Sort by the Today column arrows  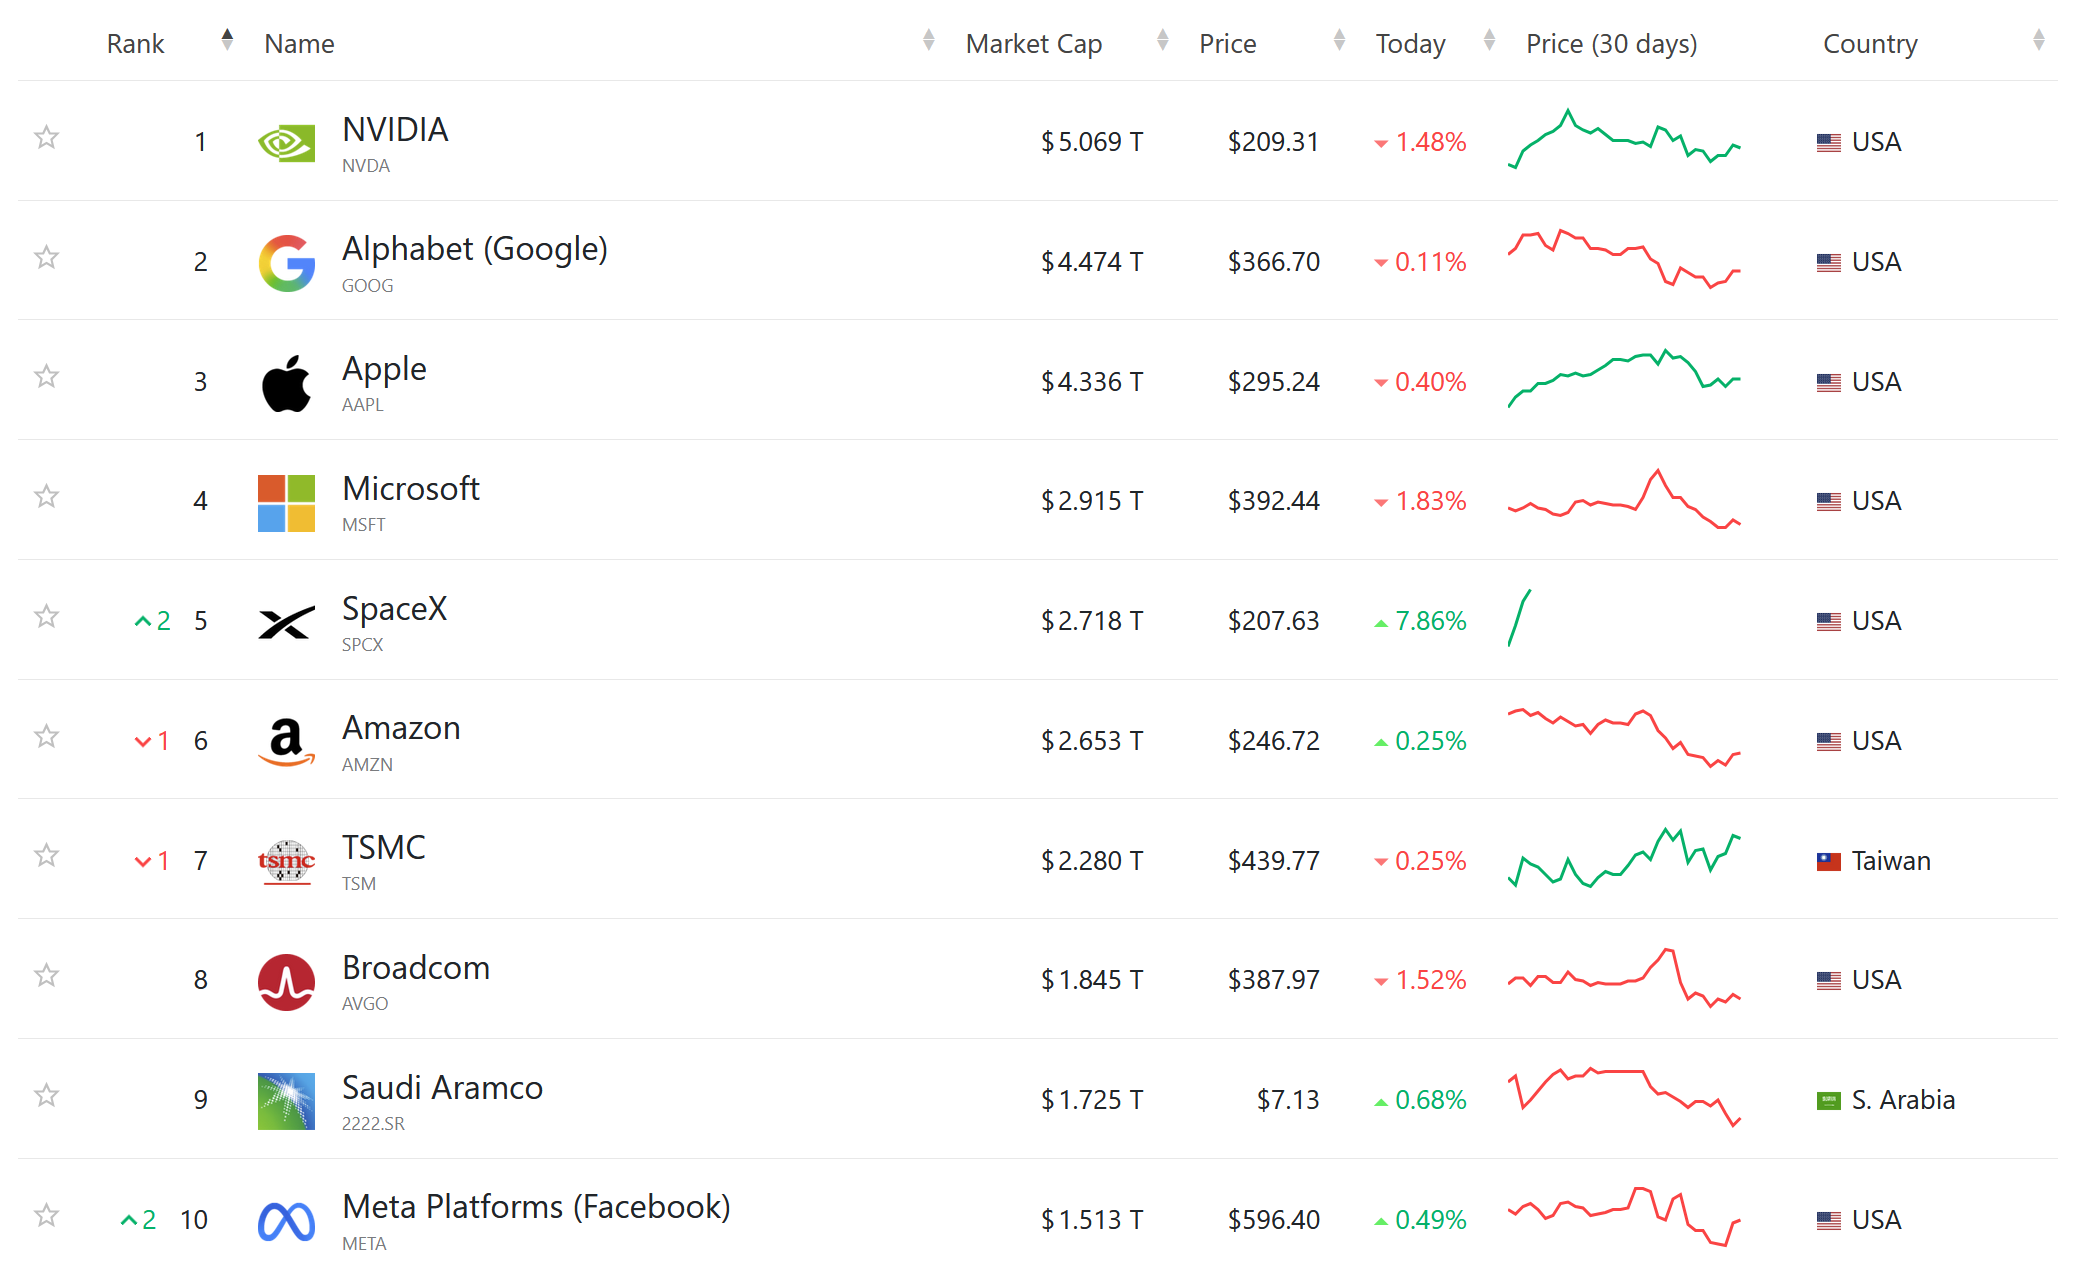tap(1489, 40)
